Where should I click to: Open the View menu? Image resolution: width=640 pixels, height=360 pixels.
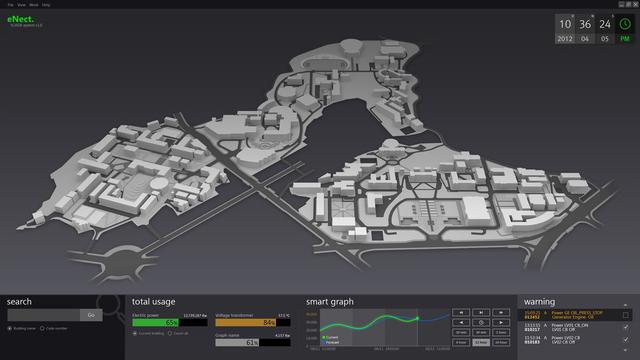tap(22, 5)
